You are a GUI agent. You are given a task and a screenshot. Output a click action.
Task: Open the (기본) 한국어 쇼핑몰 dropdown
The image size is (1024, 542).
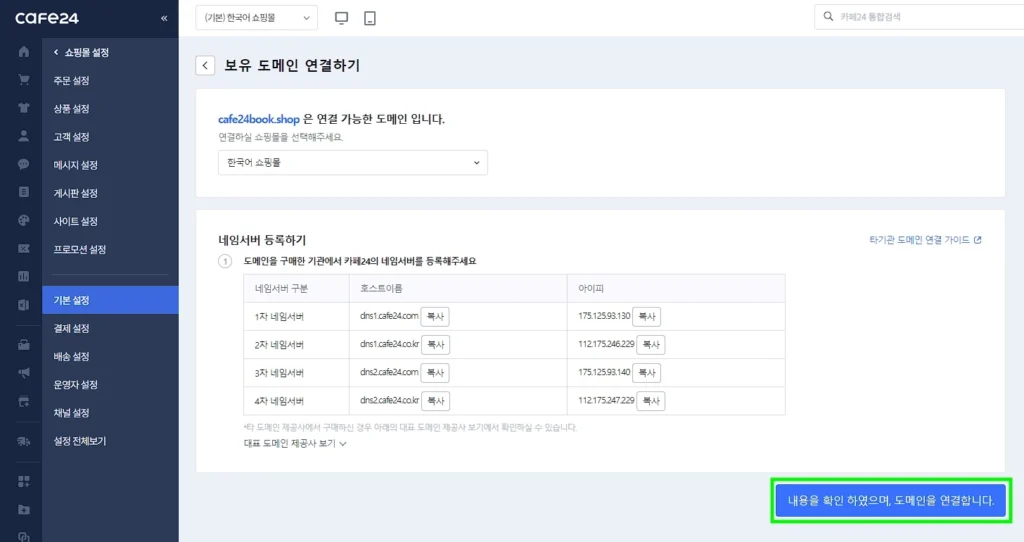point(257,18)
